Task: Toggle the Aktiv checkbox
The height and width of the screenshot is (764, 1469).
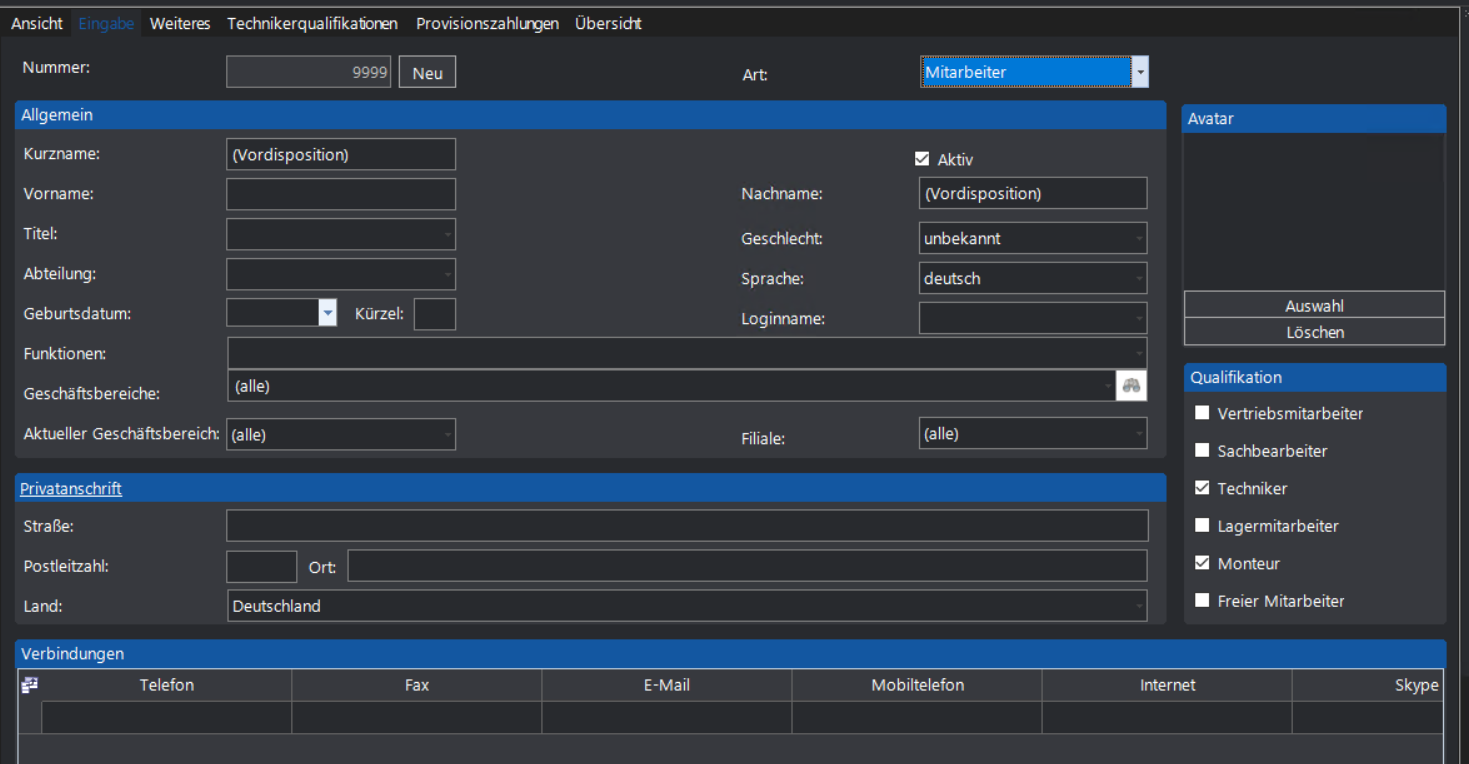Action: tap(922, 159)
